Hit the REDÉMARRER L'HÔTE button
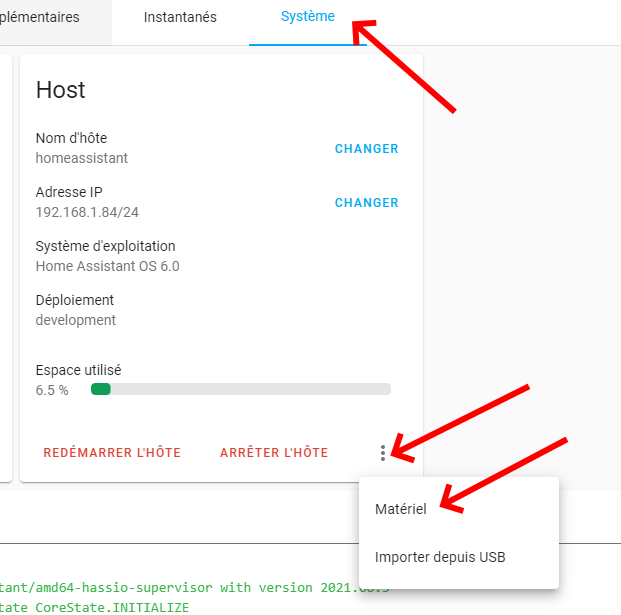 (112, 453)
